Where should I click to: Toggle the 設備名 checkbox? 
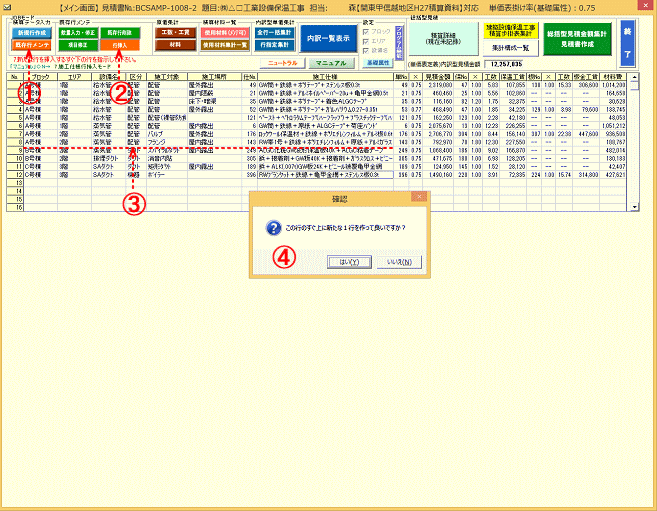(x=366, y=50)
